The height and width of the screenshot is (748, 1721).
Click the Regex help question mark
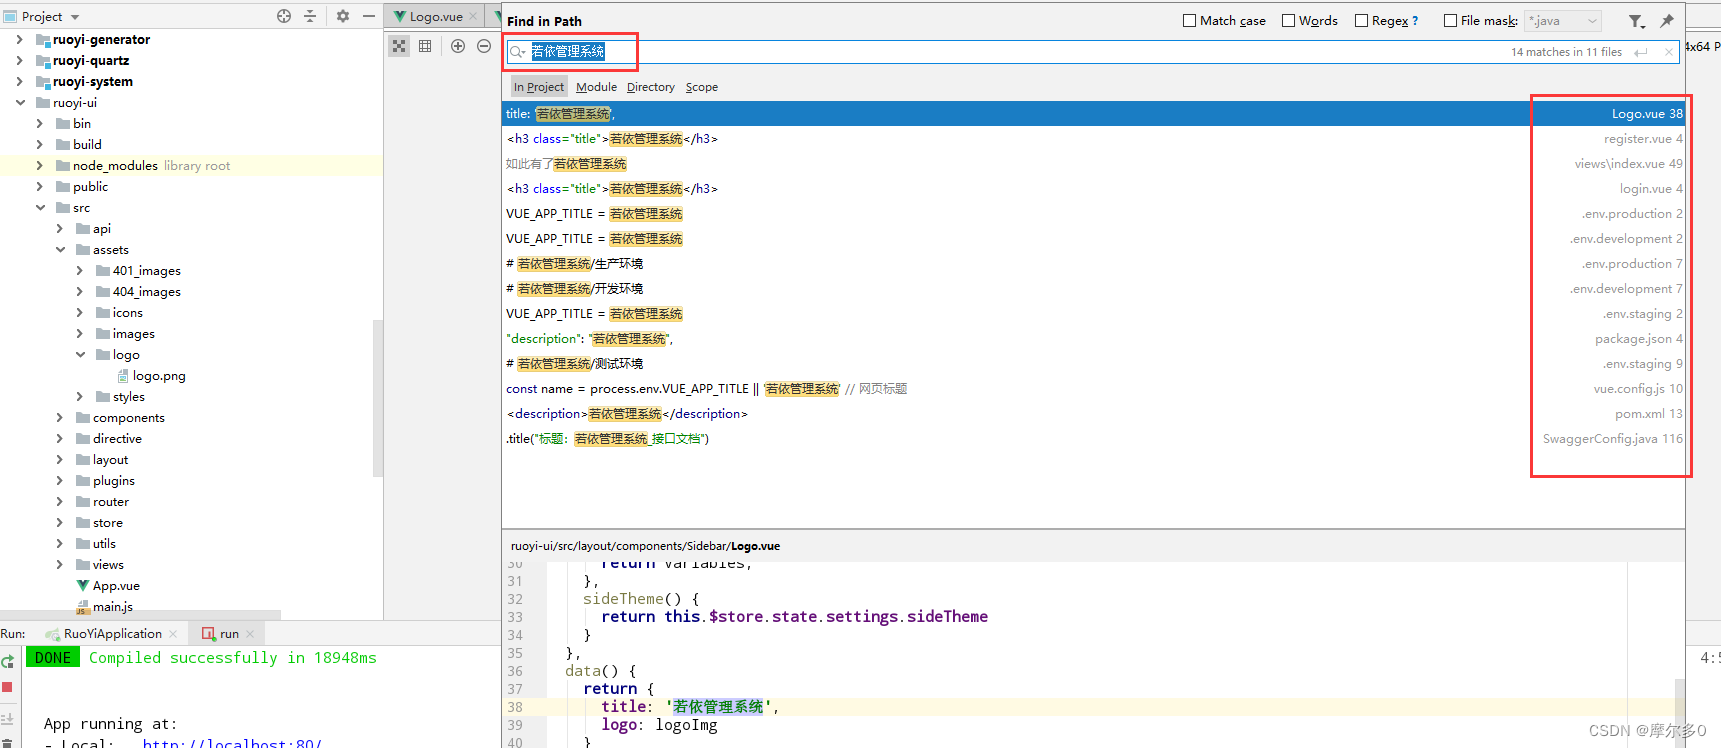tap(1415, 21)
